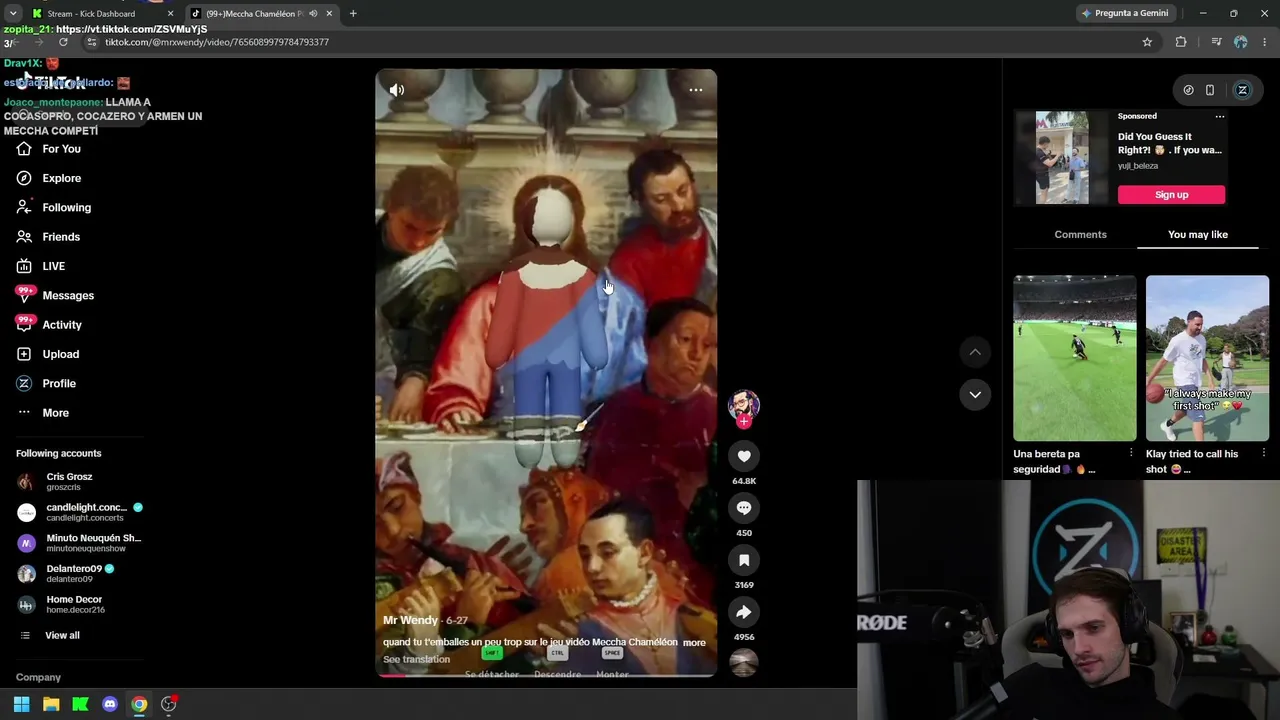Click the Explore compass icon

coord(24,178)
